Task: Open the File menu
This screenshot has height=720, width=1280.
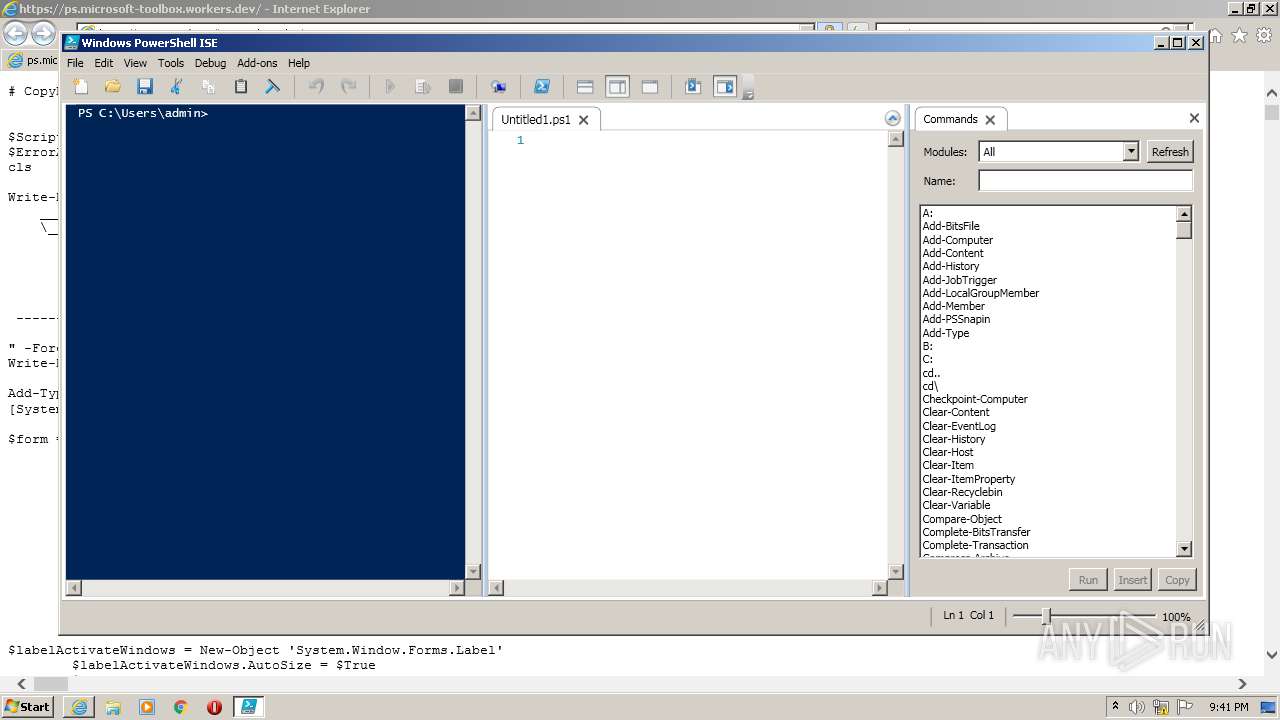Action: pos(75,63)
